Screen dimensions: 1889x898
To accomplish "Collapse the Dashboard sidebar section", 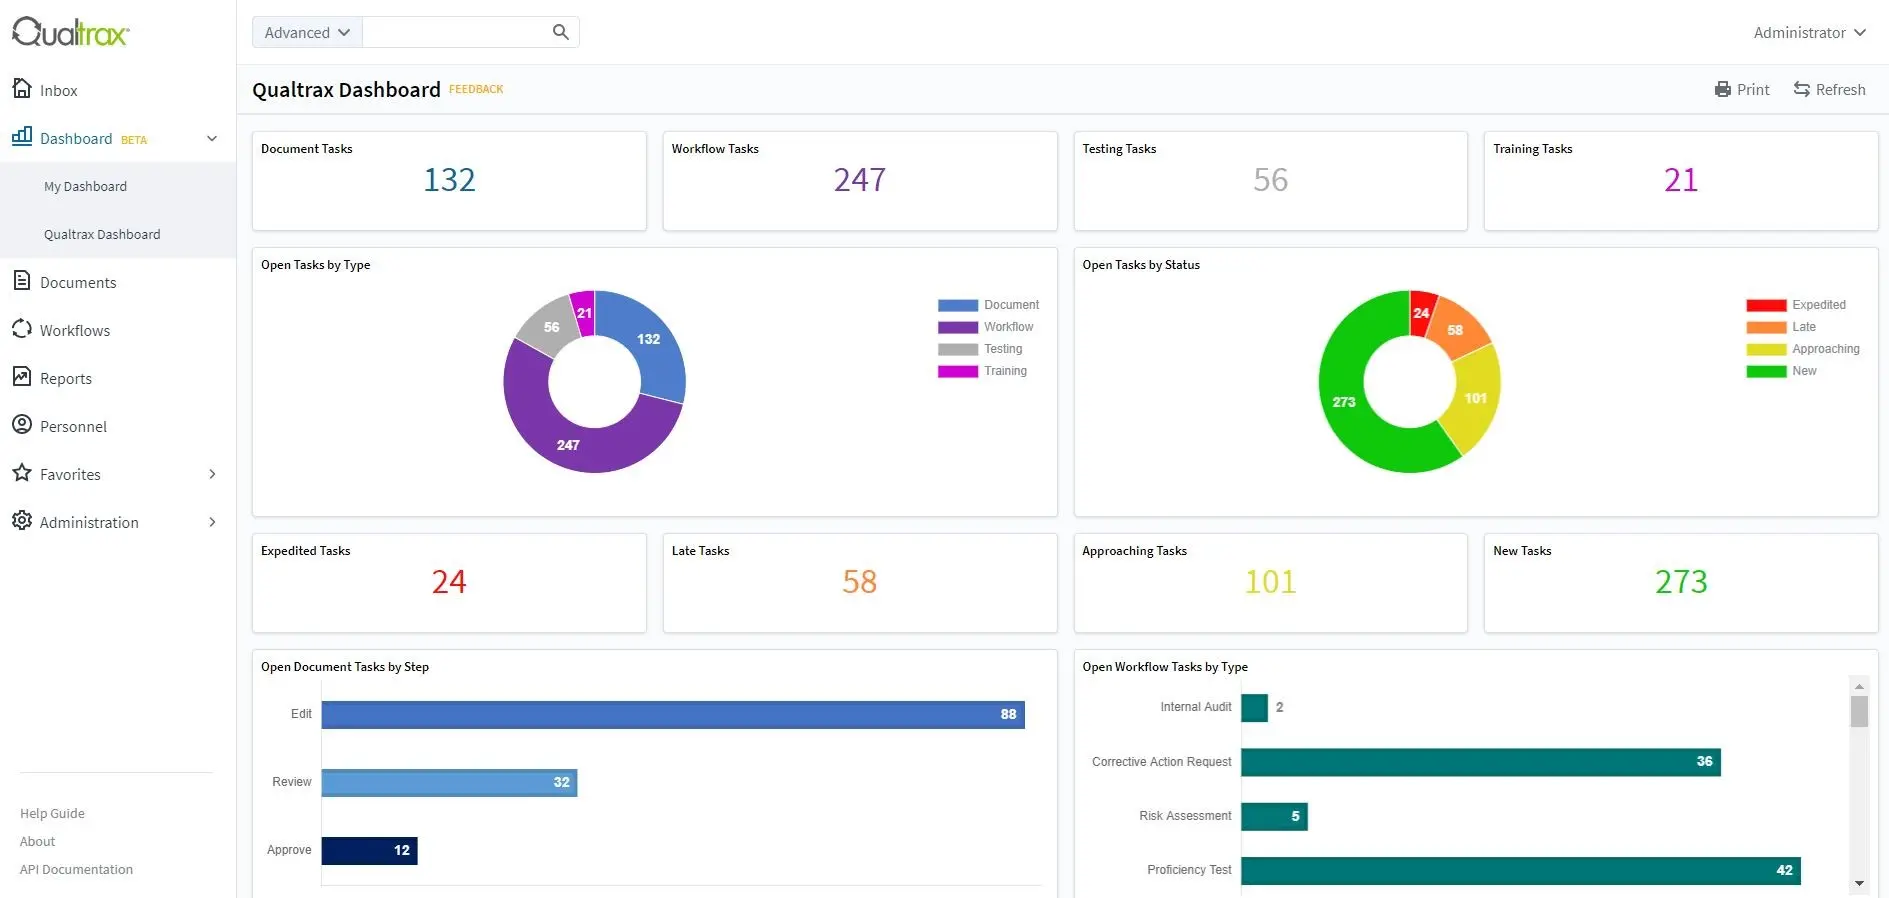I will coord(212,139).
